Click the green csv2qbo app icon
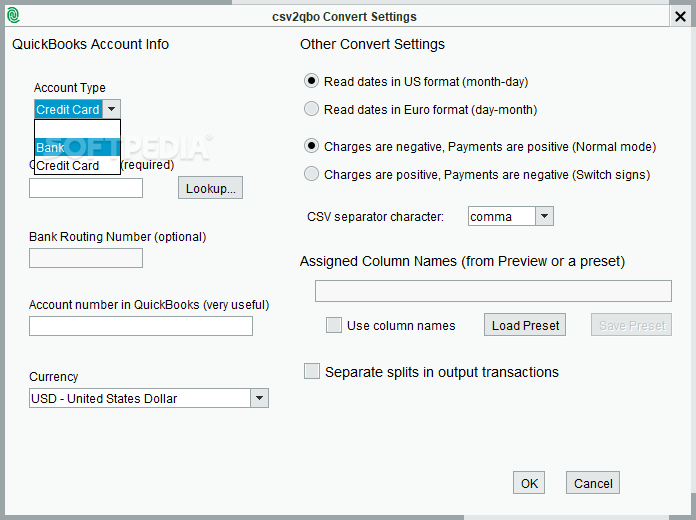The image size is (696, 520). click(14, 16)
